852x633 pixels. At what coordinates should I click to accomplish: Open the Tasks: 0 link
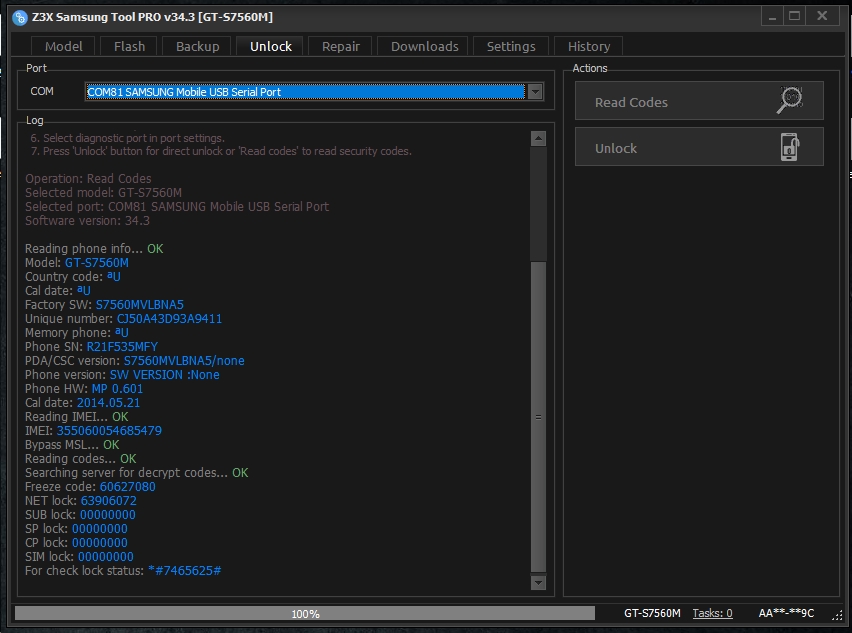point(712,613)
